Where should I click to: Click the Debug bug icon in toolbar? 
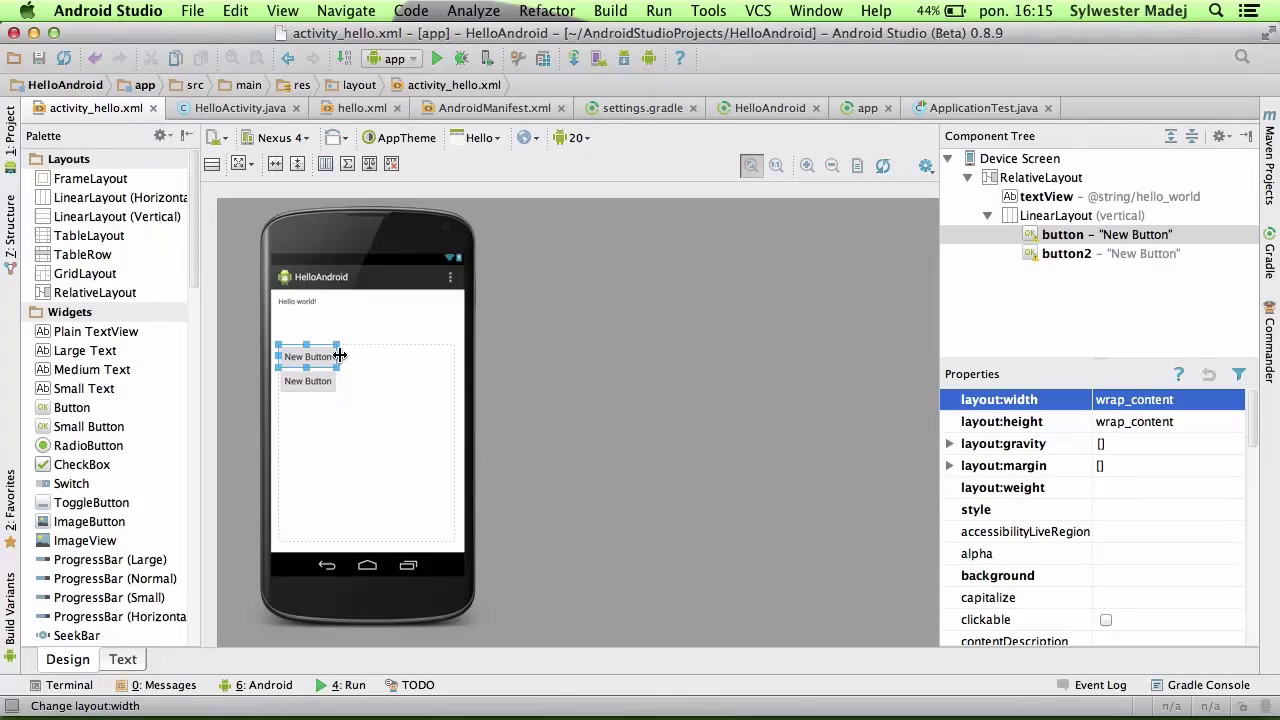click(462, 58)
